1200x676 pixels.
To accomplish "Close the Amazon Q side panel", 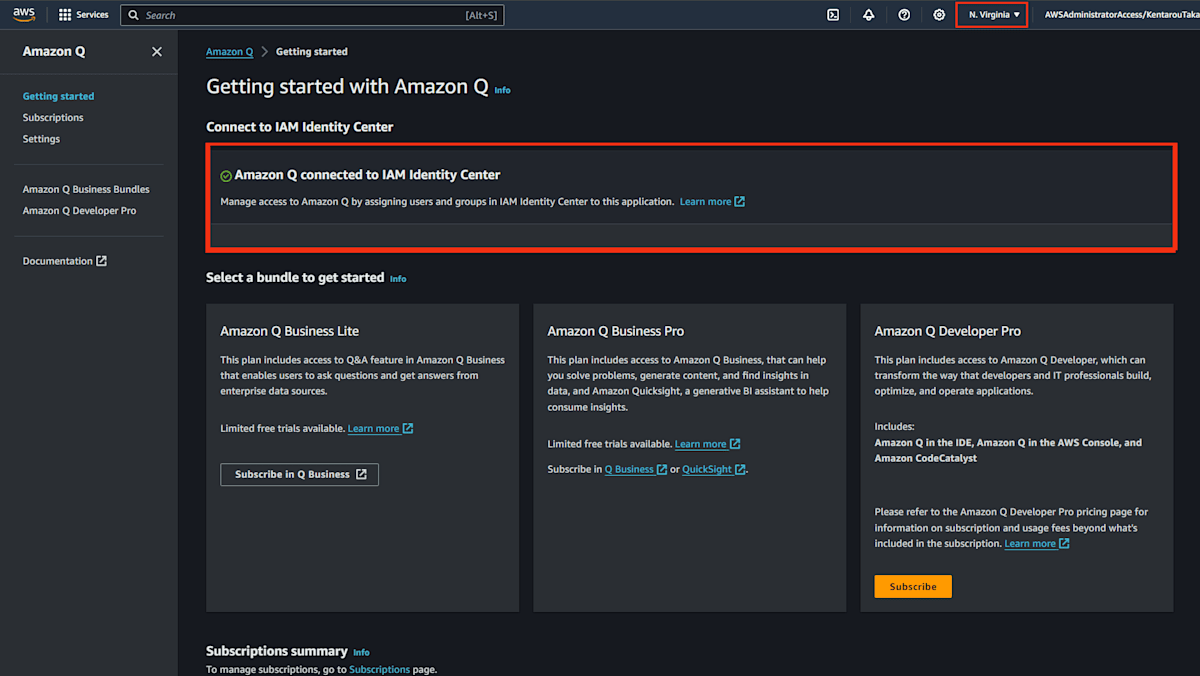I will point(157,52).
